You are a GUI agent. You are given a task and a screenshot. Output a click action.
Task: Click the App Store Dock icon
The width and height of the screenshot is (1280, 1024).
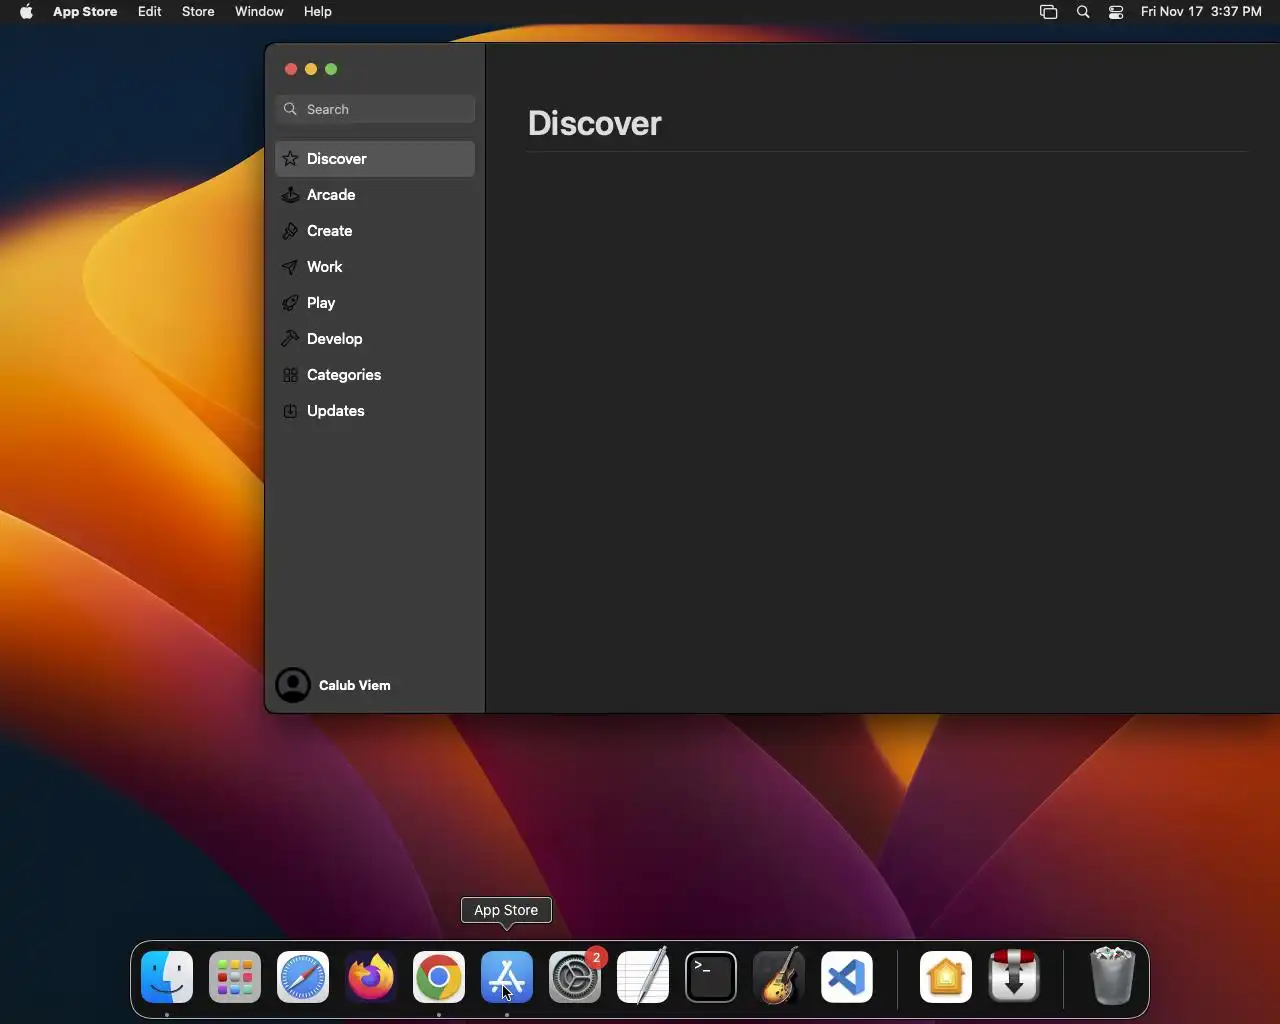coord(507,977)
